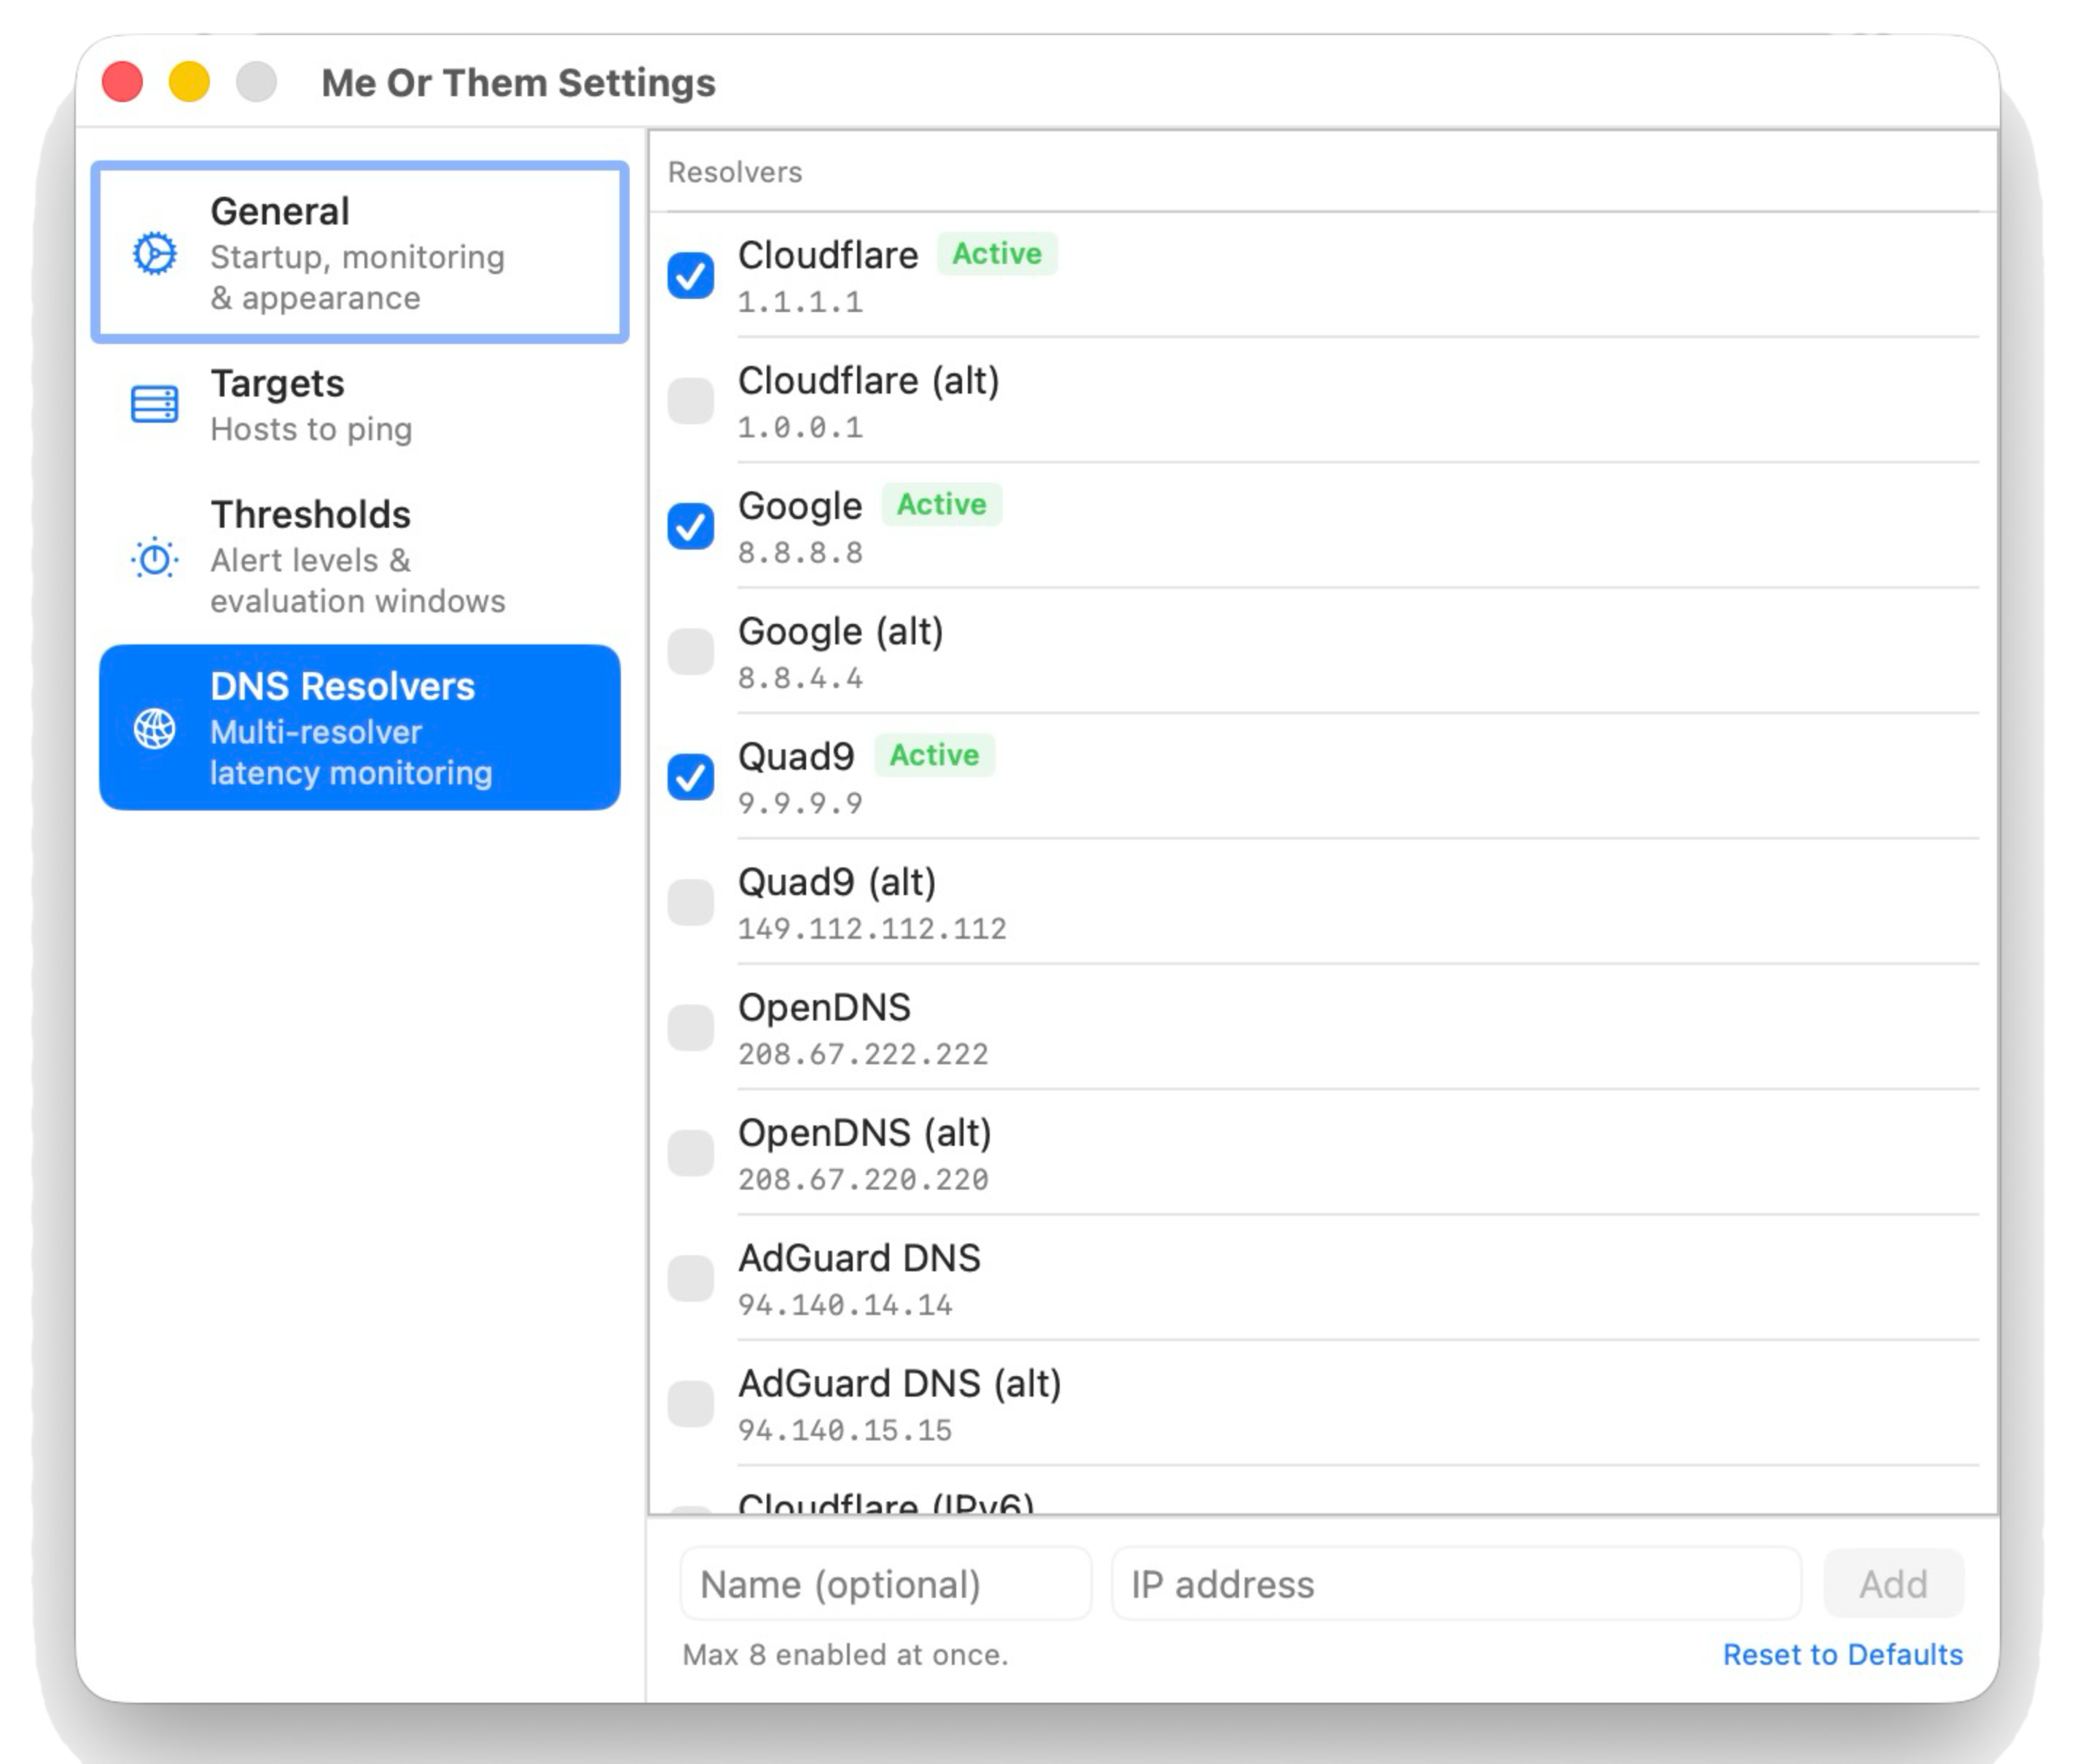Switch to the Targets tab
Image resolution: width=2099 pixels, height=1764 pixels.
coord(360,405)
